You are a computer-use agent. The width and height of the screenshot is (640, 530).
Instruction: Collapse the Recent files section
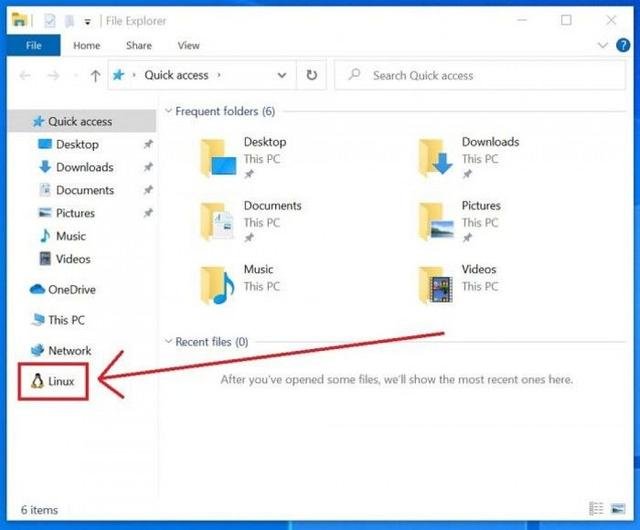(x=166, y=342)
